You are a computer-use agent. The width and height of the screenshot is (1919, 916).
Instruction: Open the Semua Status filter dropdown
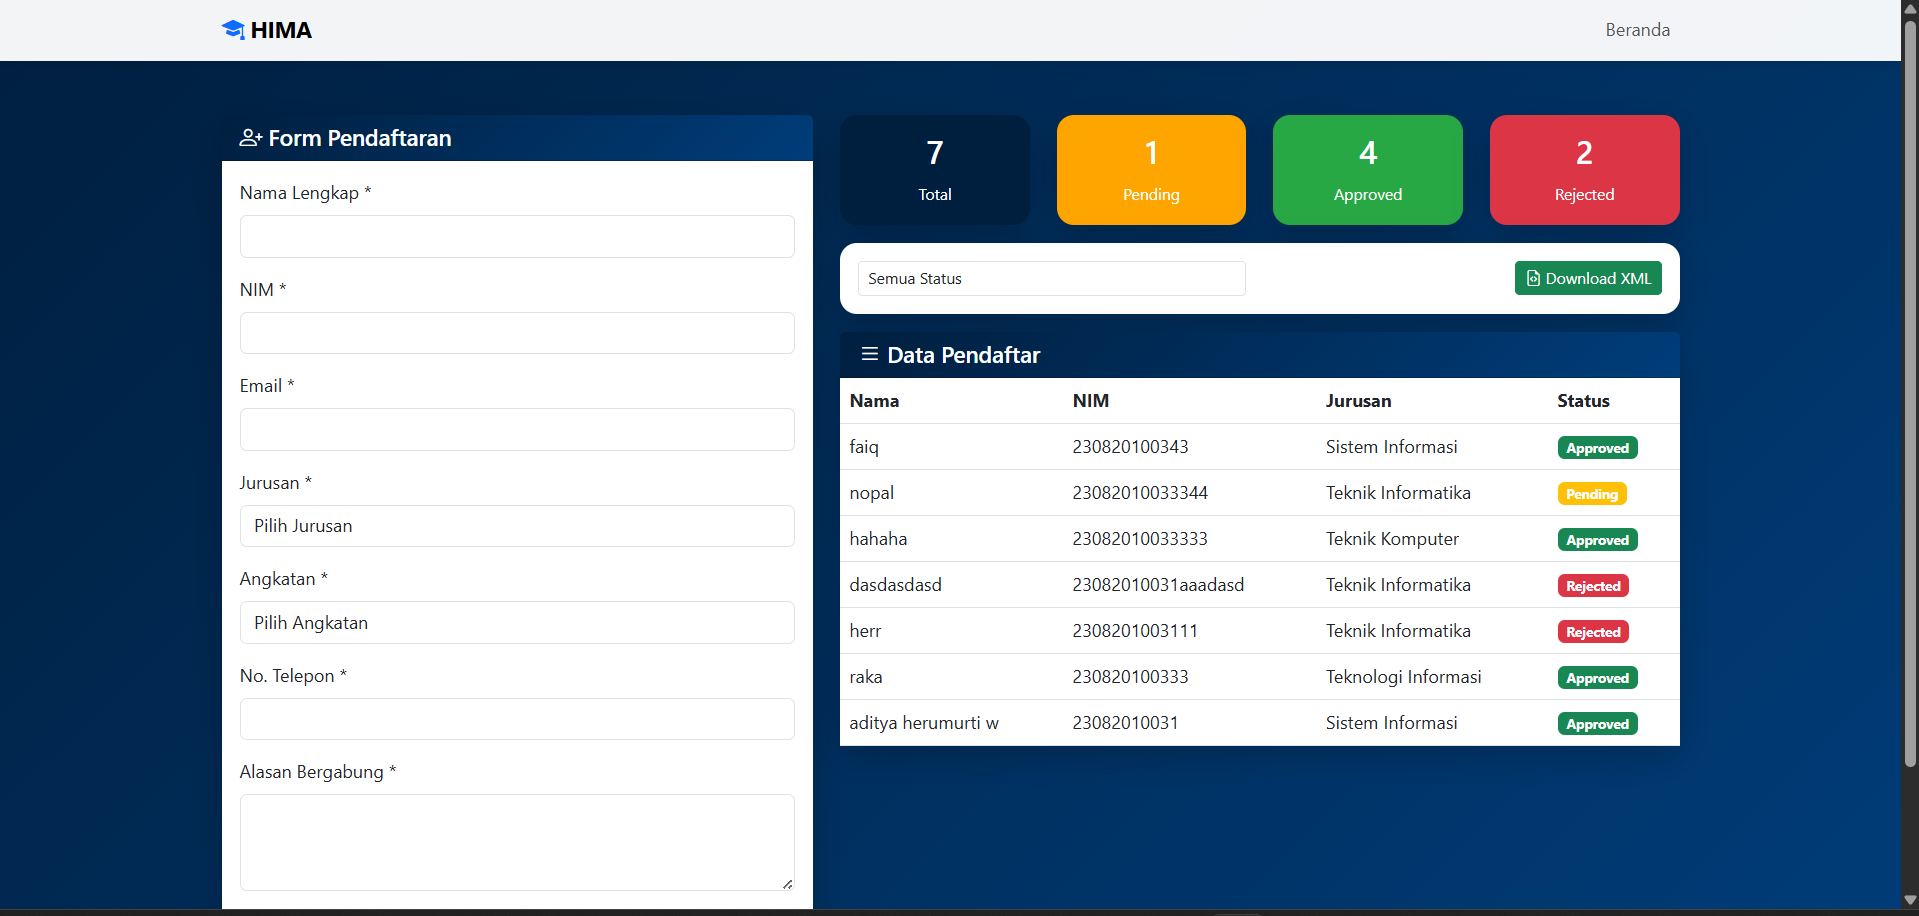pyautogui.click(x=1051, y=278)
